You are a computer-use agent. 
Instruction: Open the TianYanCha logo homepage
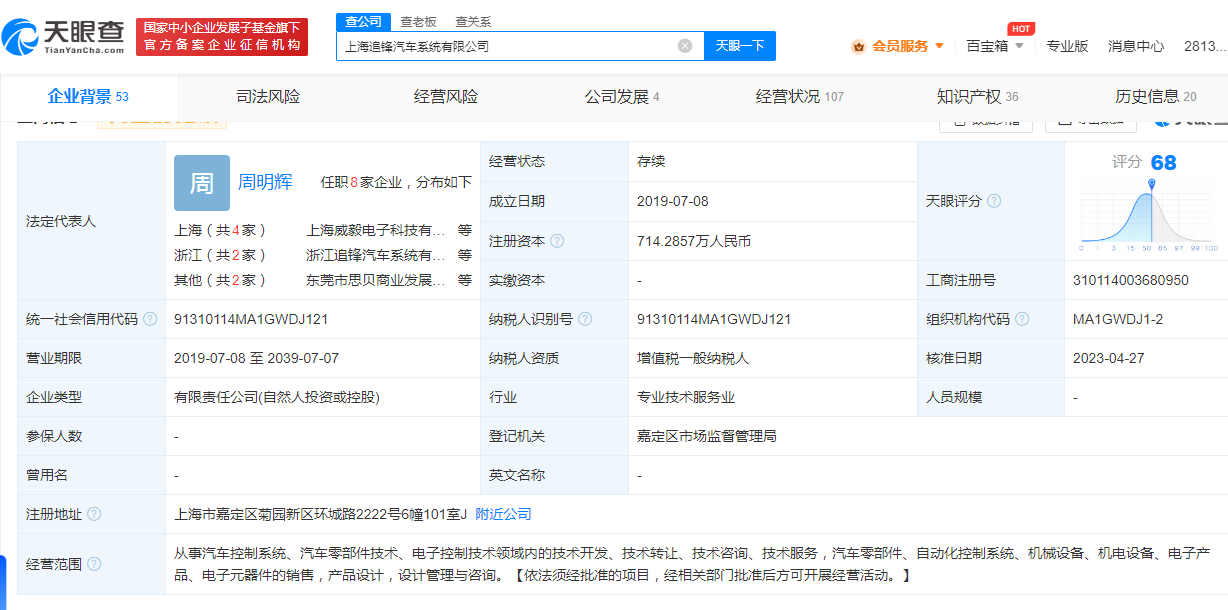pos(63,37)
